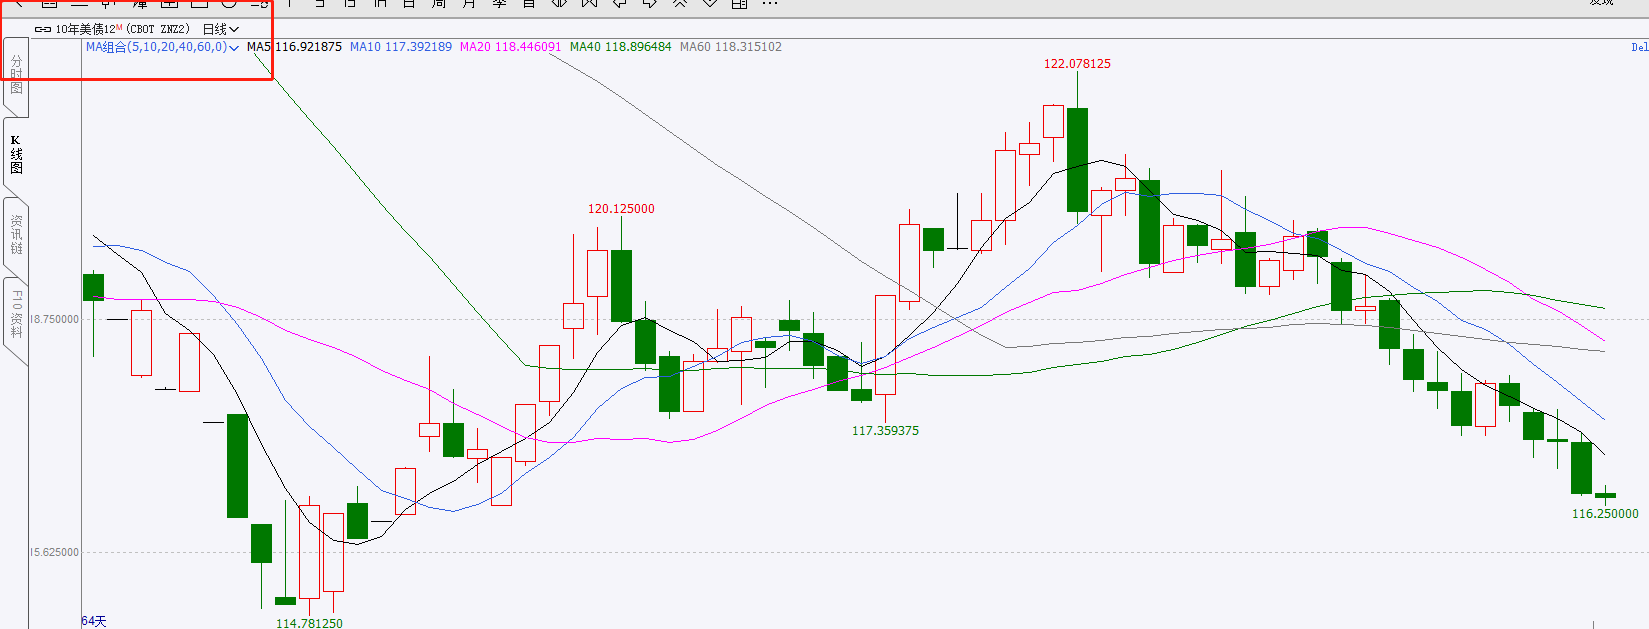Image resolution: width=1649 pixels, height=629 pixels.
Task: Click the MA40 118.896484 value label
Action: click(620, 47)
